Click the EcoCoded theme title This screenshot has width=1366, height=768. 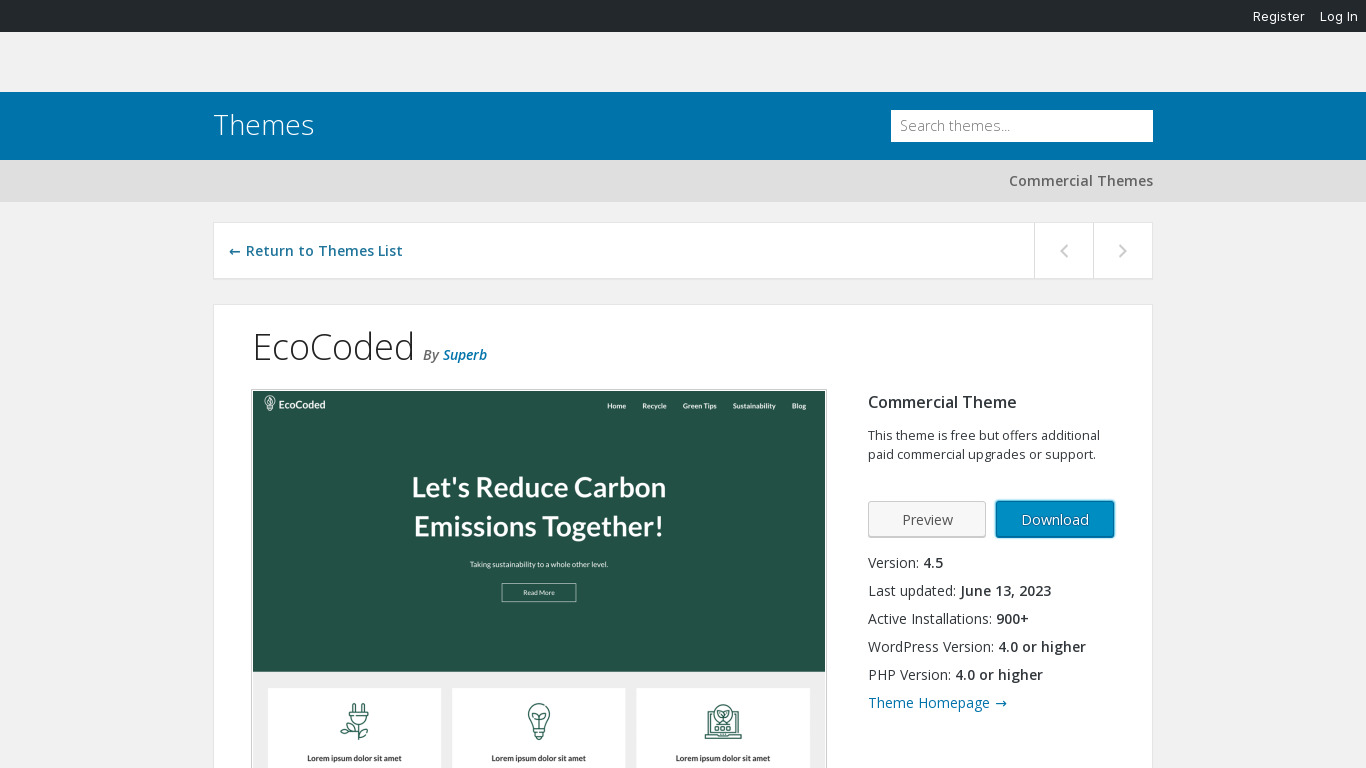(333, 347)
